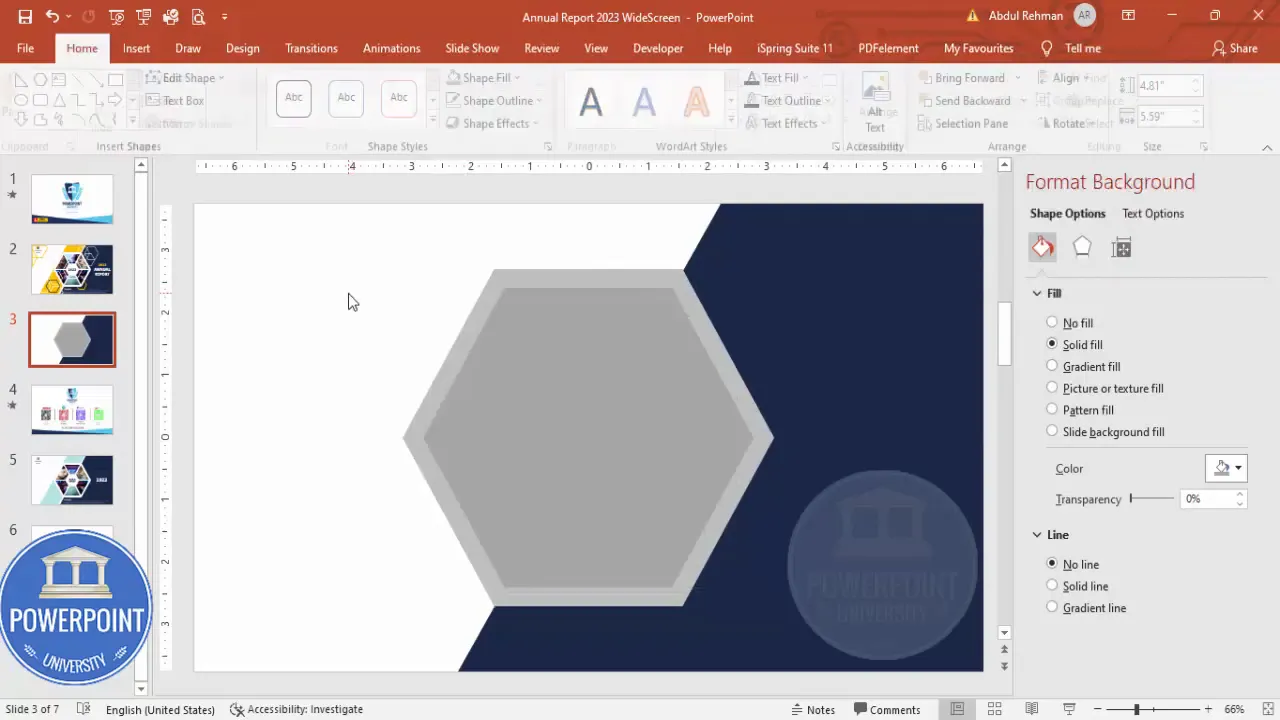Adjust the Transparency slider

[x=1152, y=498]
